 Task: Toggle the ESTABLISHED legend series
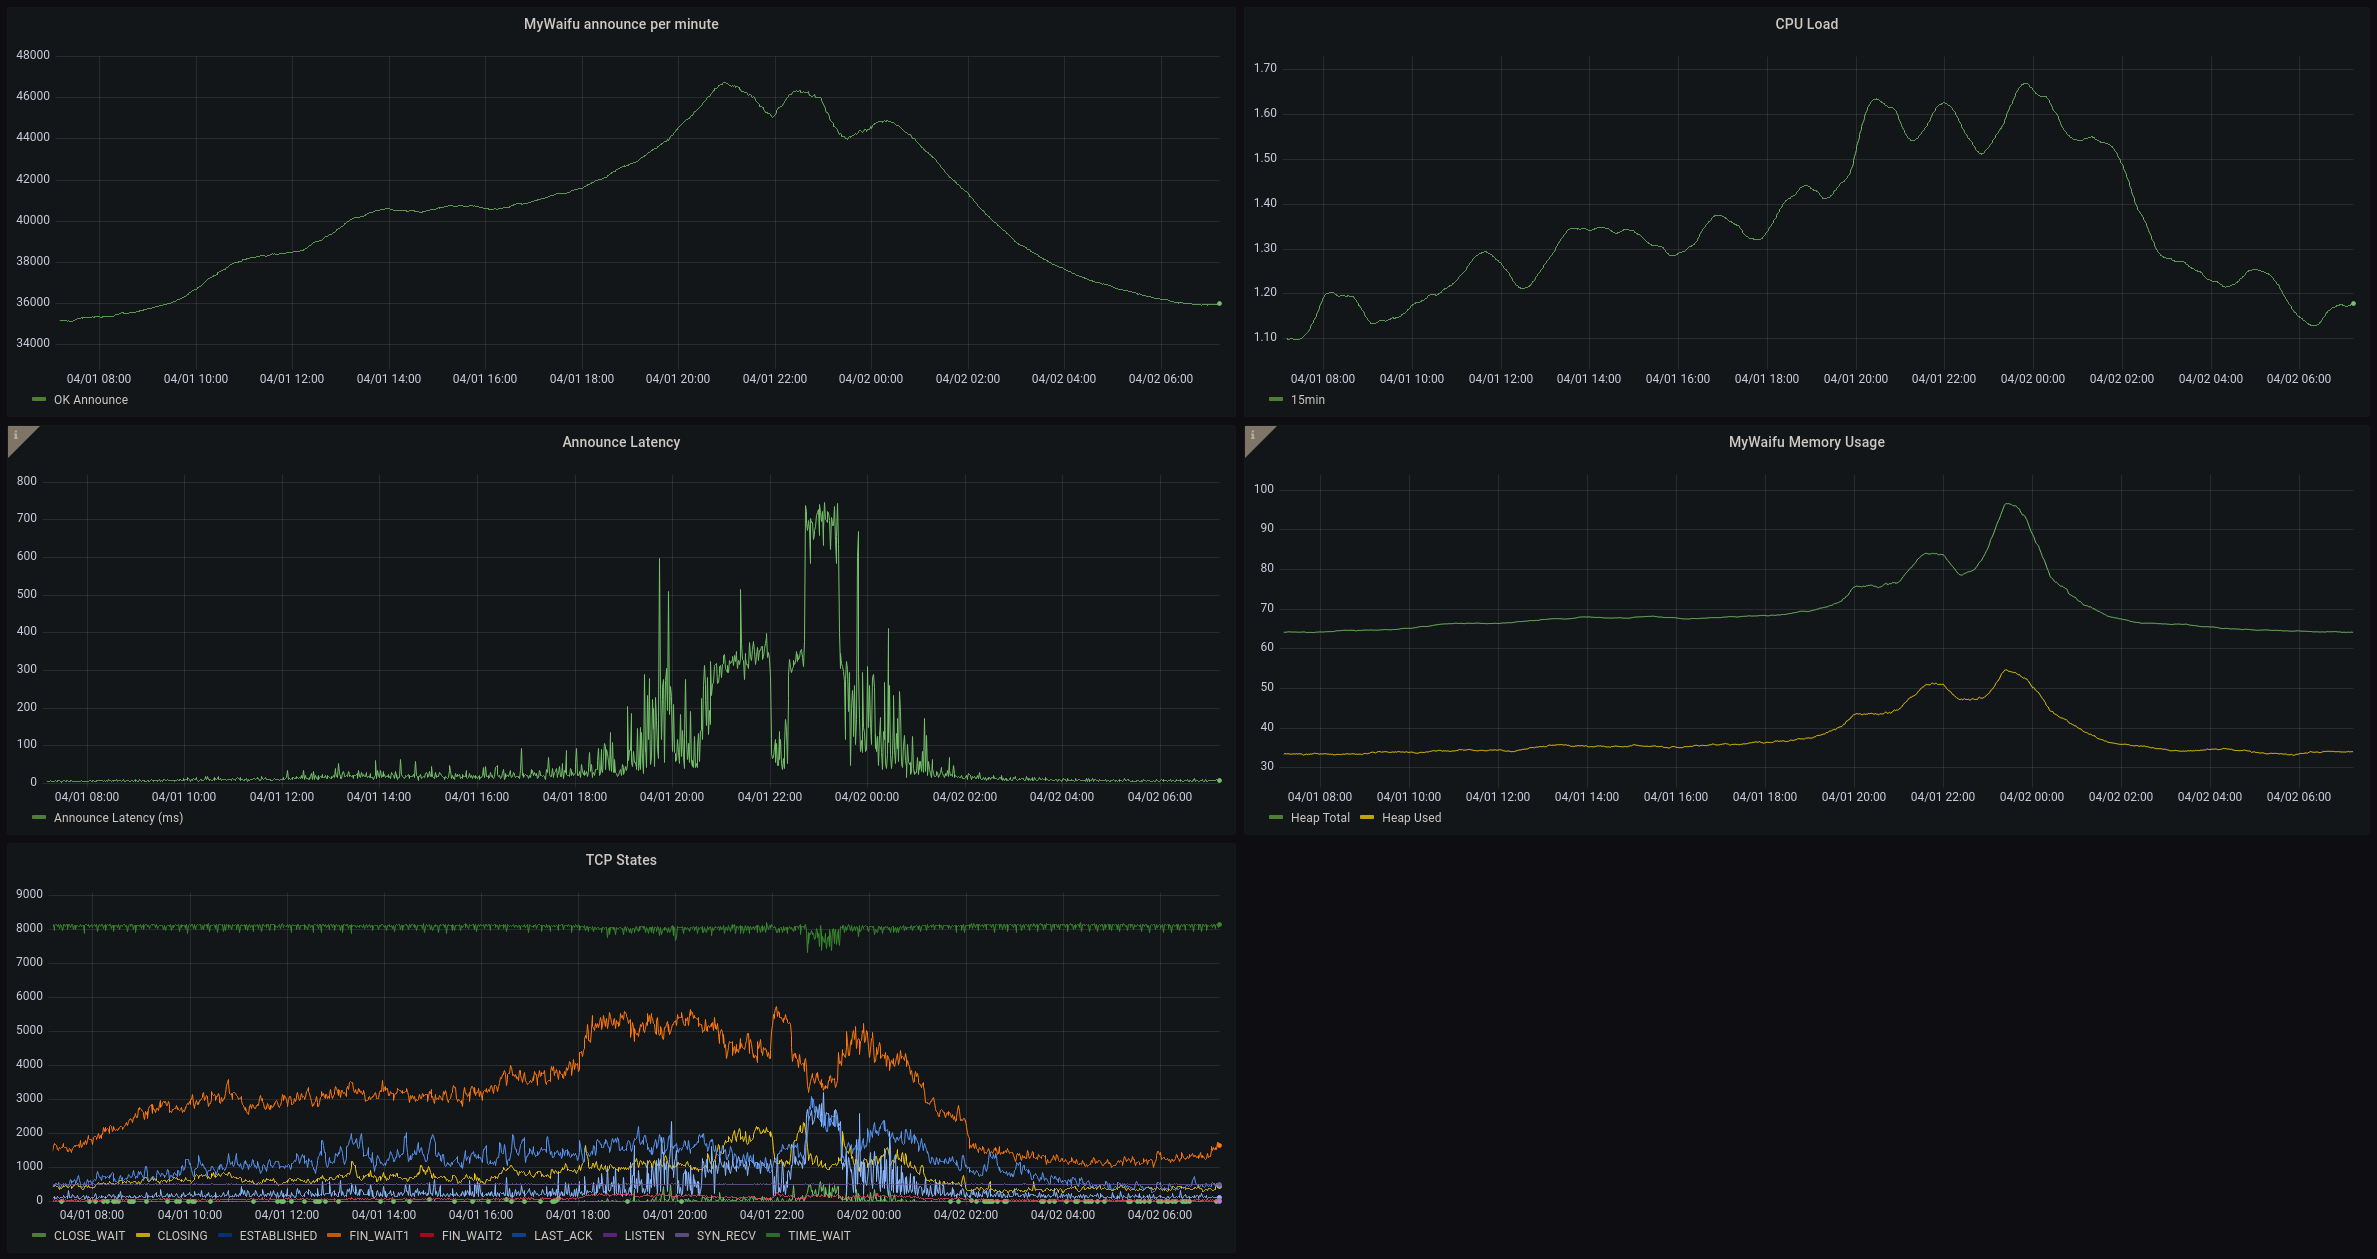point(278,1236)
